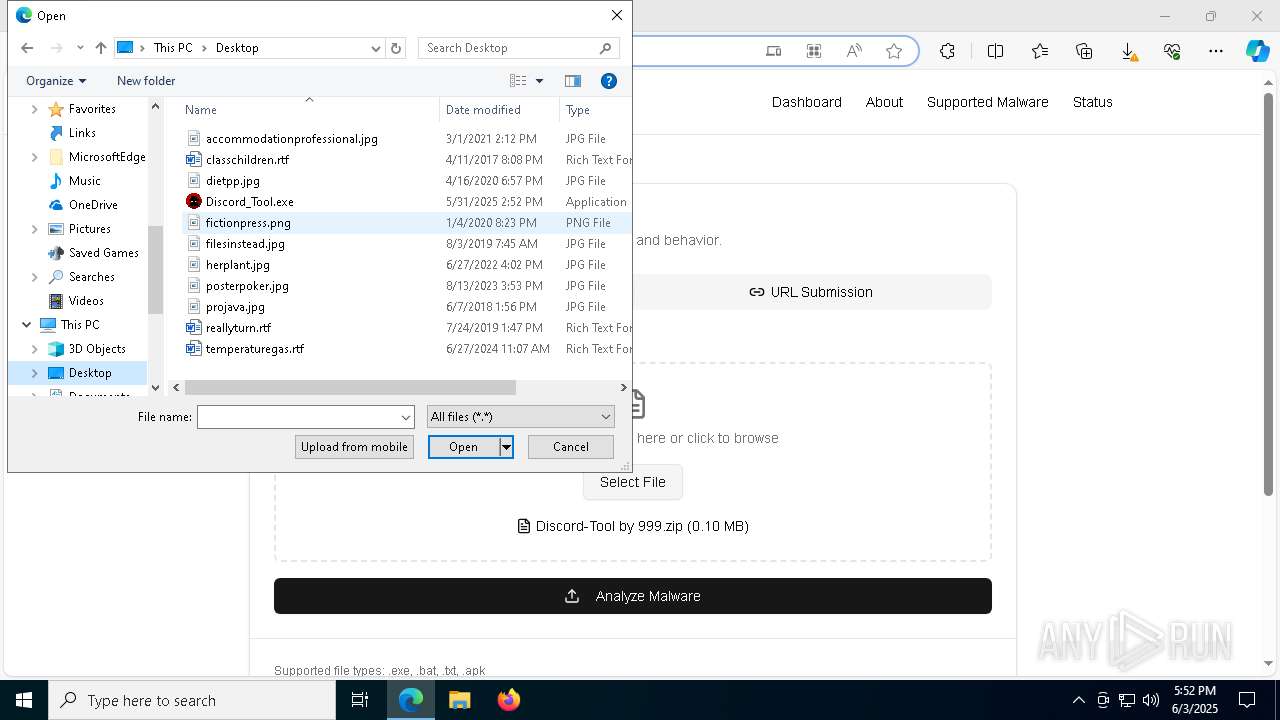The image size is (1280, 720).
Task: Launch Firefox from the taskbar
Action: coord(508,700)
